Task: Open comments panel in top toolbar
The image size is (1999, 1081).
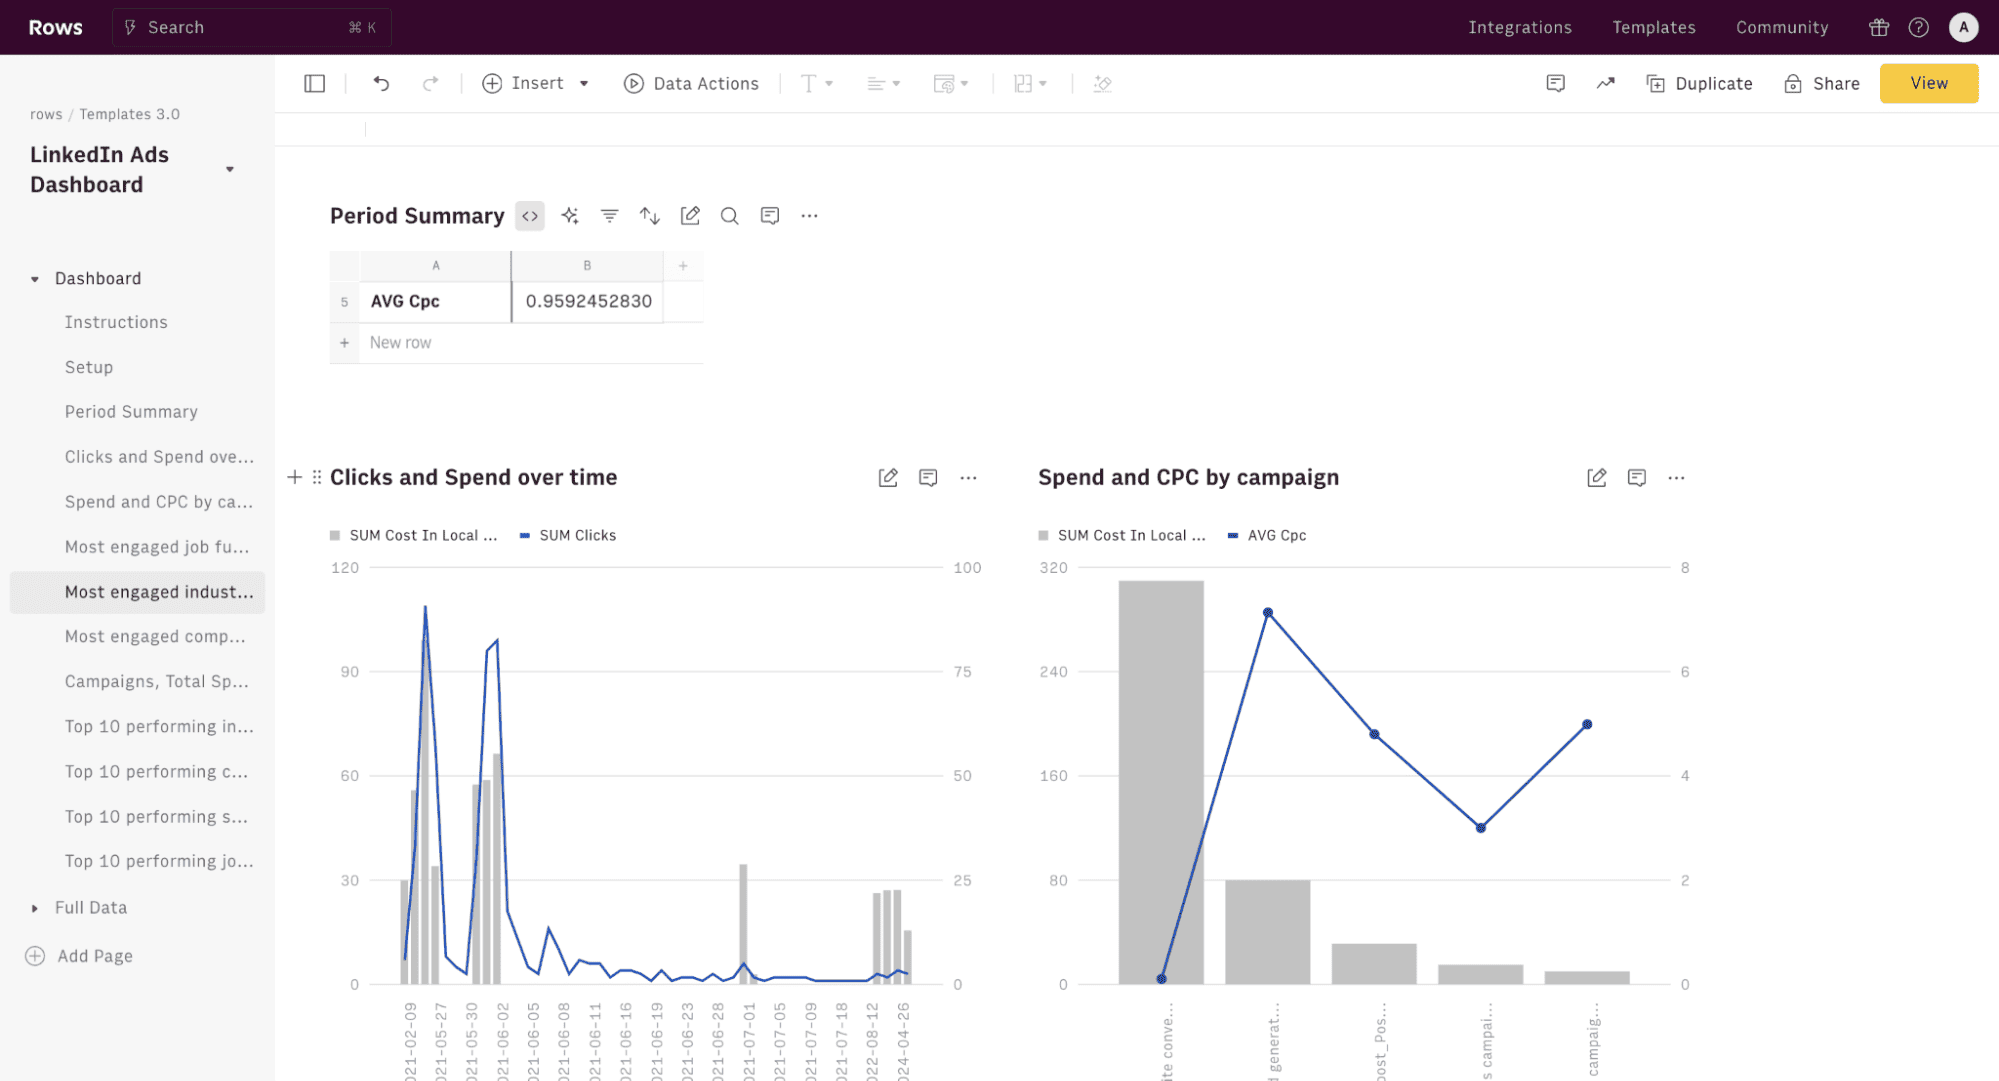Action: [x=1555, y=84]
